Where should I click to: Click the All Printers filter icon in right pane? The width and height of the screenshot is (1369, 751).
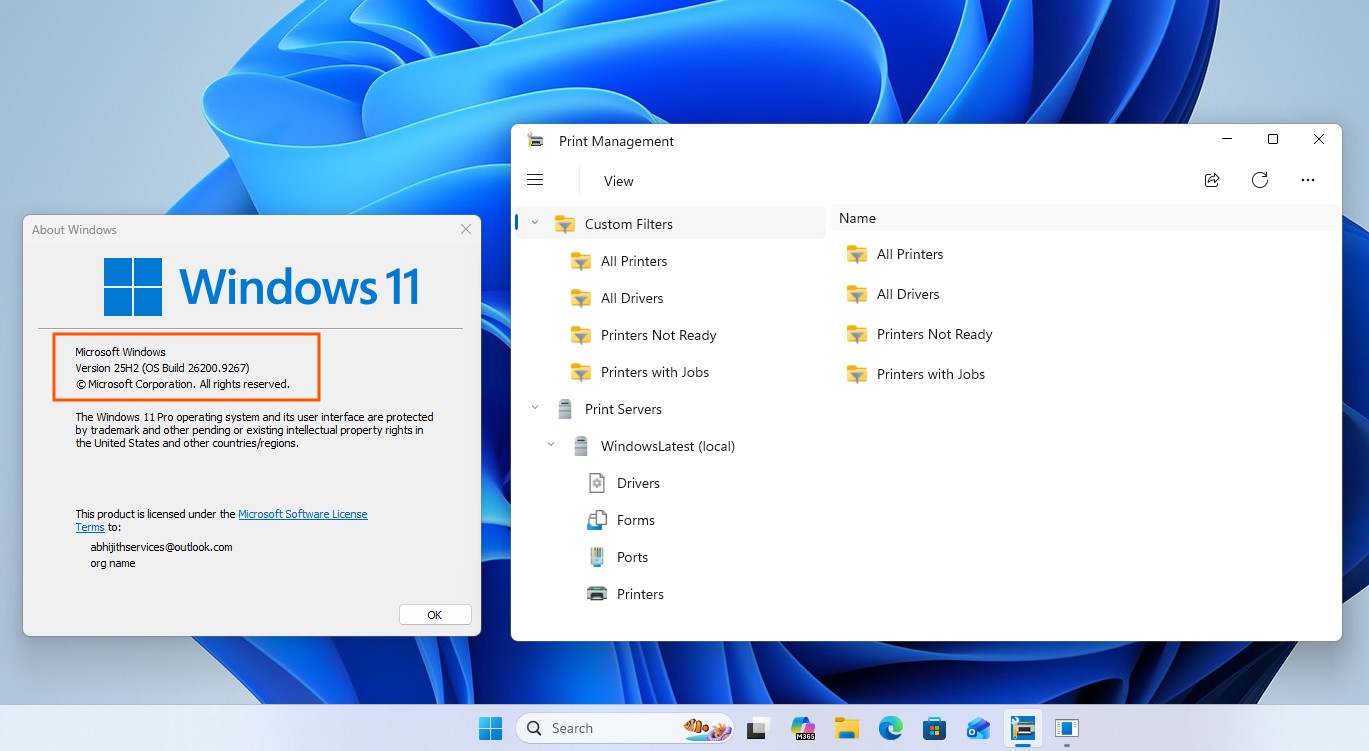(x=856, y=254)
